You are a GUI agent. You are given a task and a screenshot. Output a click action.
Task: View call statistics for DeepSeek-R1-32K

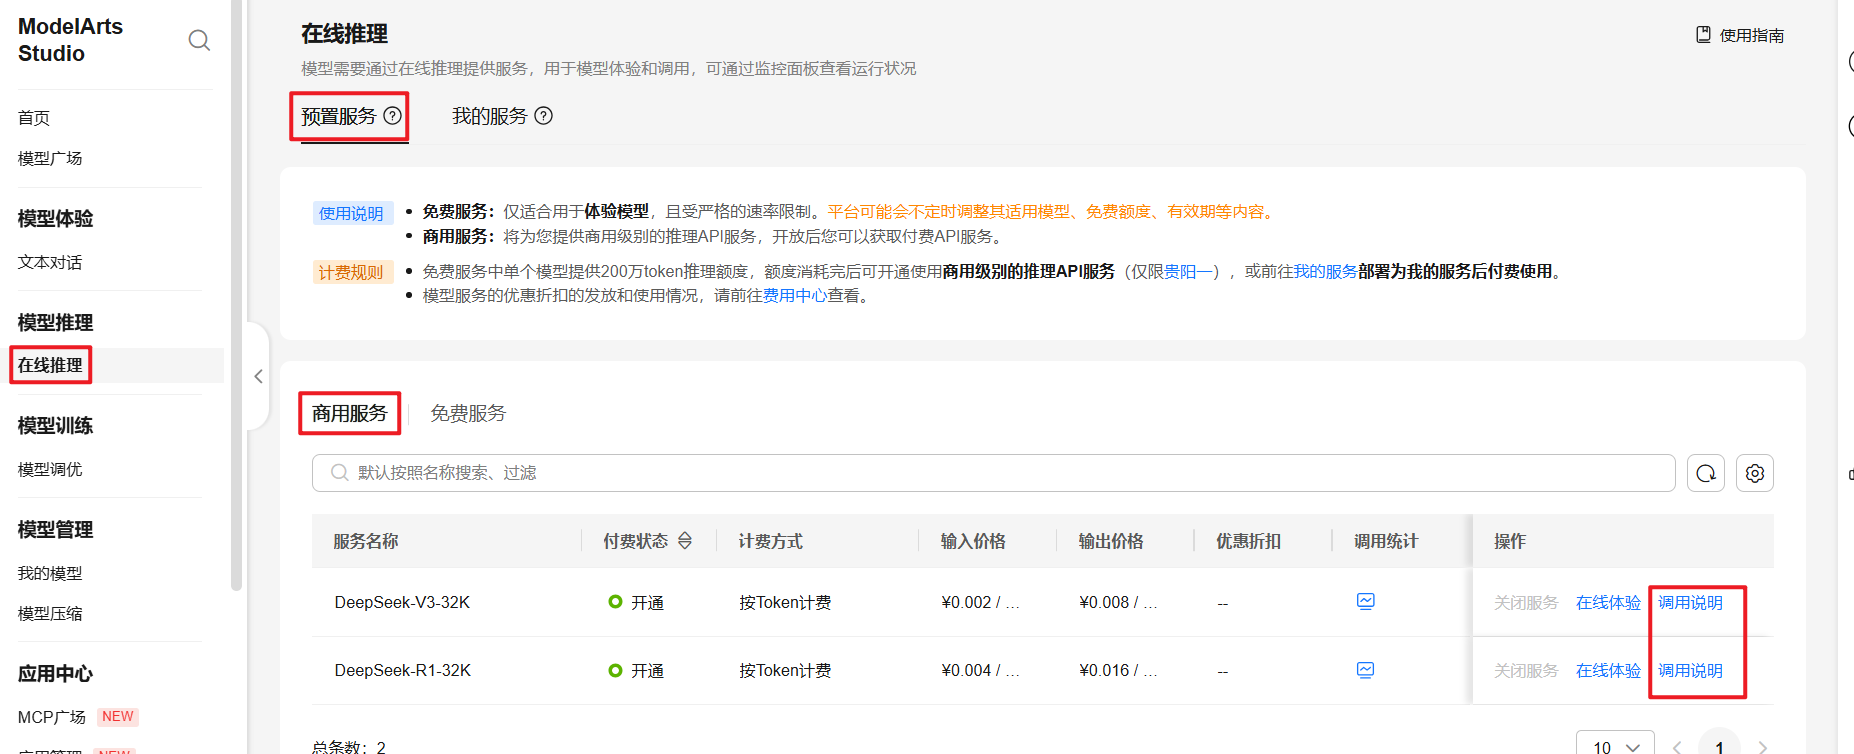tap(1366, 670)
